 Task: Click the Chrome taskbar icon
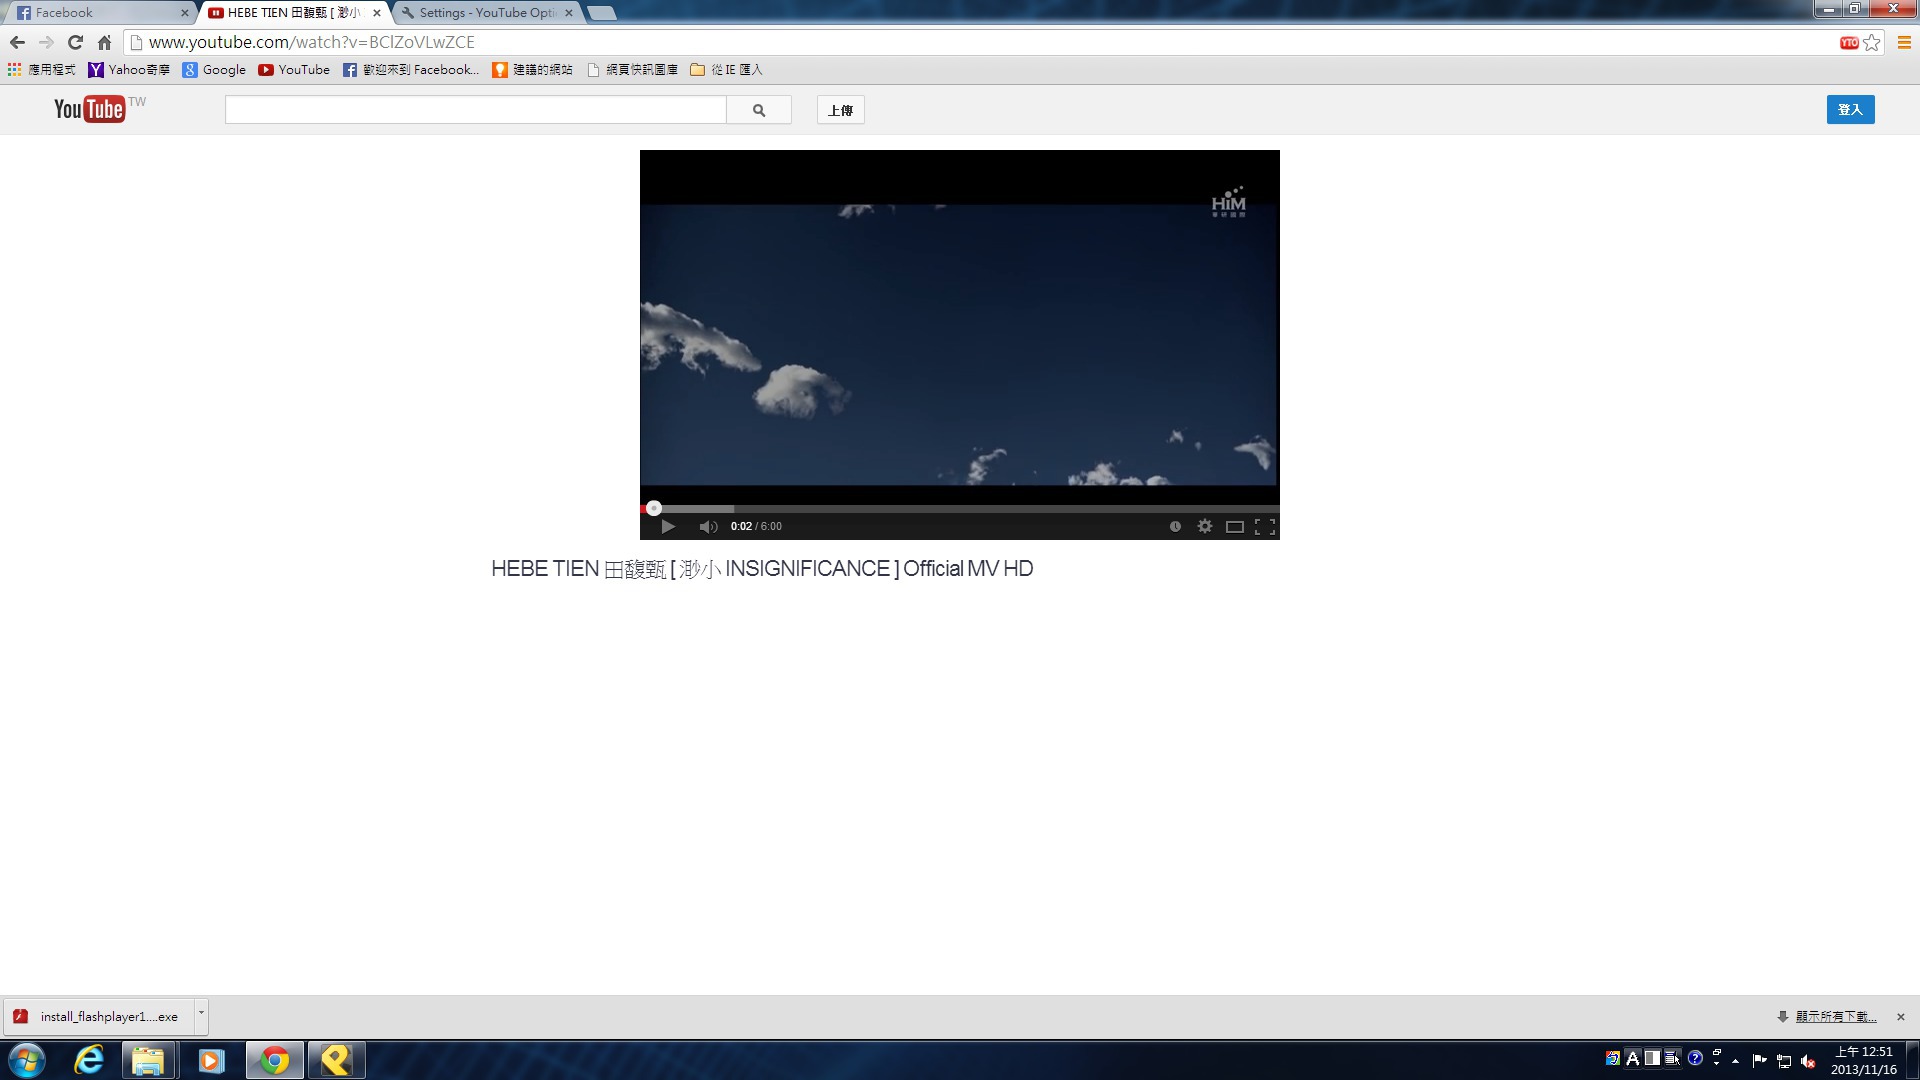coord(274,1060)
